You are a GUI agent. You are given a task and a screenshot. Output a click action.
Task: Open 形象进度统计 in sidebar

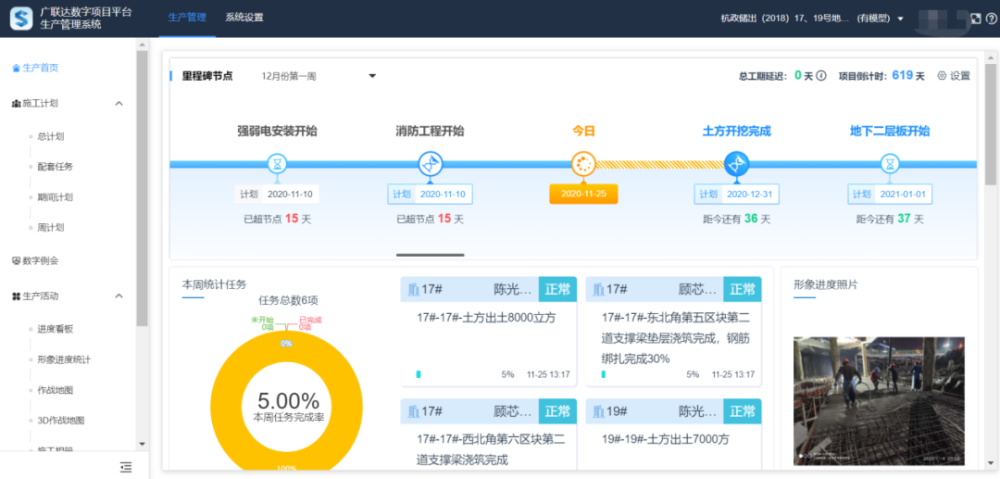[64, 360]
